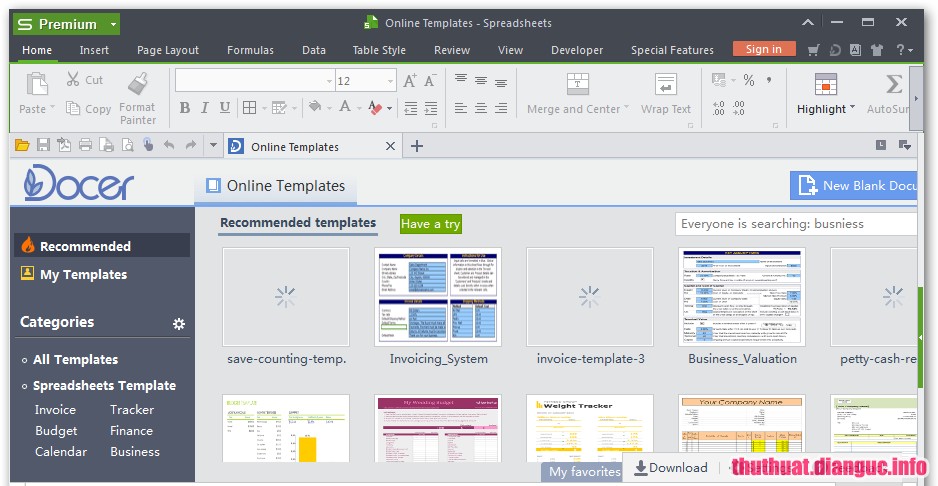The height and width of the screenshot is (486, 938).
Task: Align cell contents to the top
Action: click(460, 78)
